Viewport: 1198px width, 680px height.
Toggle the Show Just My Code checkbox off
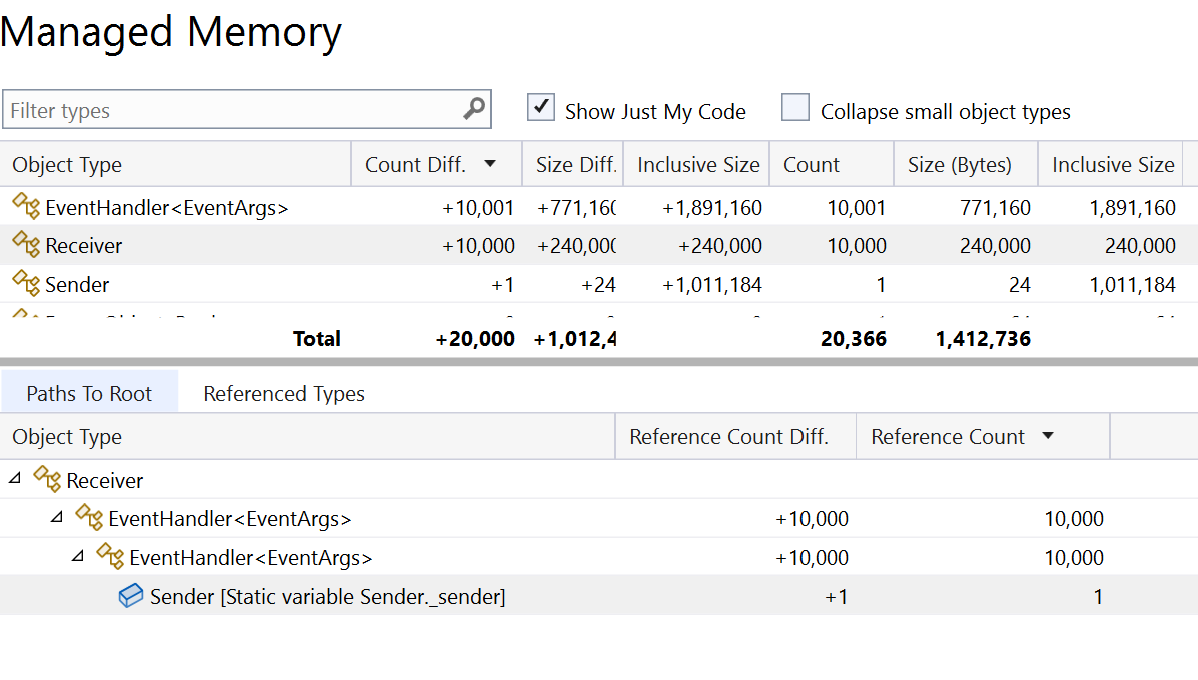540,107
